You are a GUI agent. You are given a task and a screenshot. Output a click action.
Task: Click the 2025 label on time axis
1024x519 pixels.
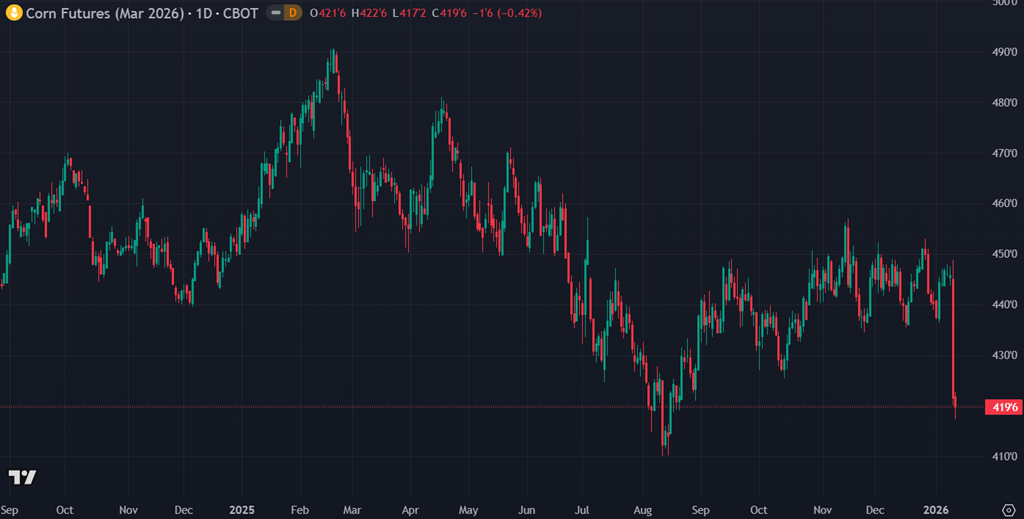[240, 509]
